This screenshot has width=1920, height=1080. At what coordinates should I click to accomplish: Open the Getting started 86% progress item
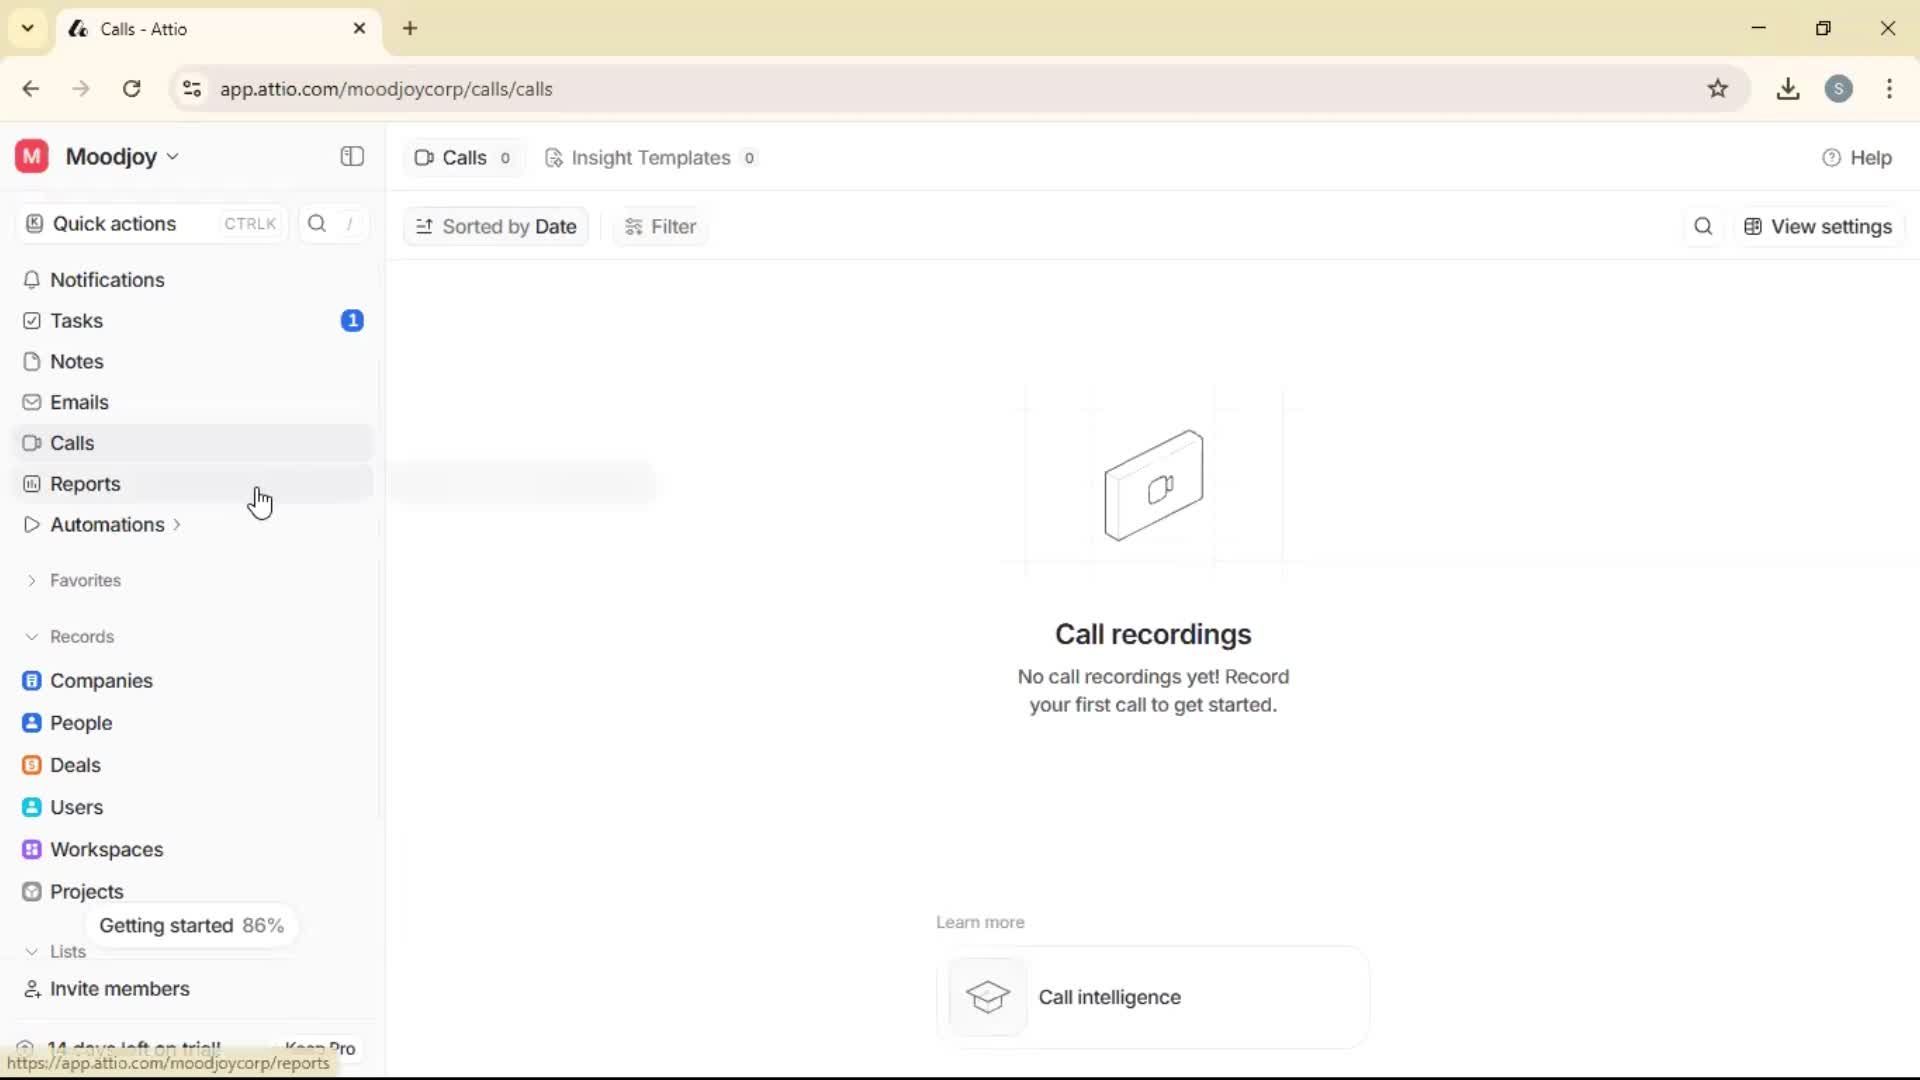click(x=191, y=925)
